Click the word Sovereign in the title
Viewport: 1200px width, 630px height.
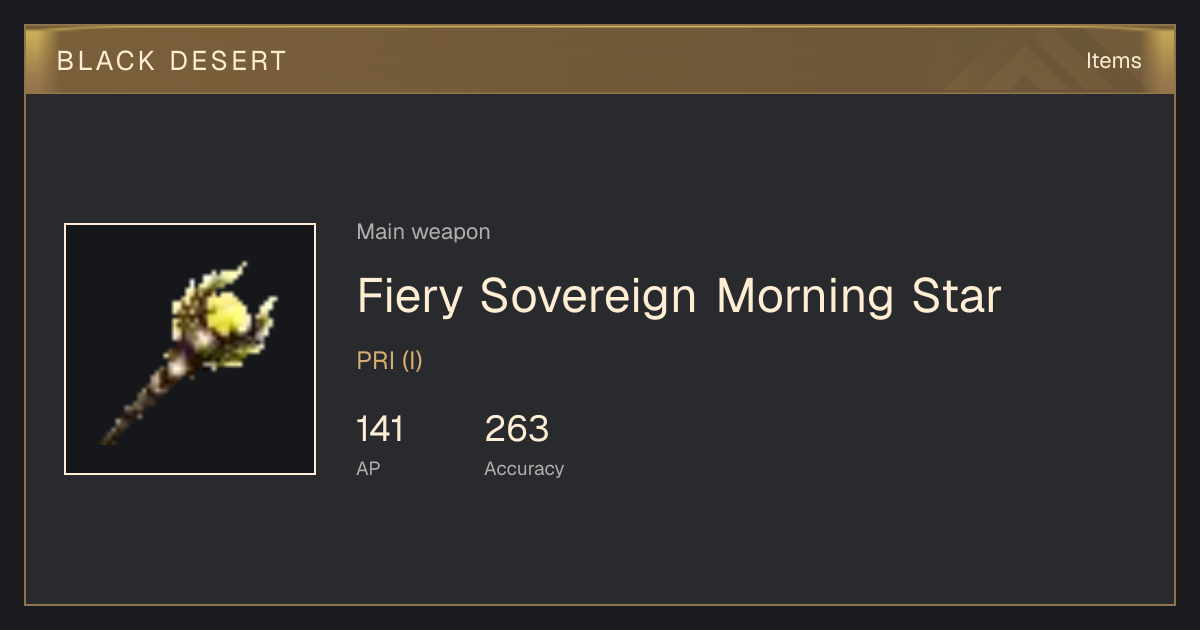(588, 297)
